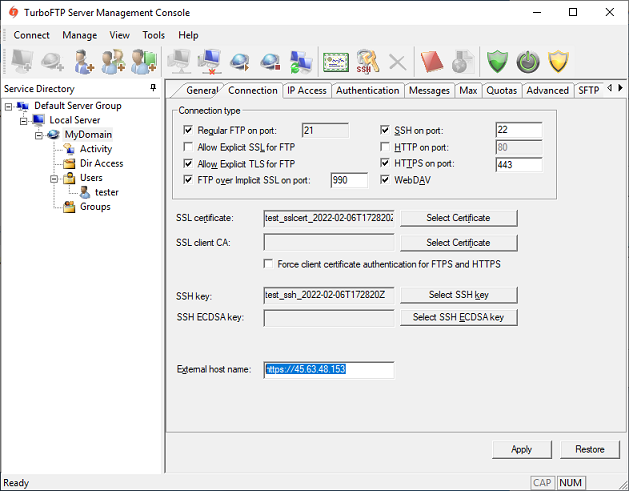
Task: Click the stop domain globe icon
Action: (270, 62)
